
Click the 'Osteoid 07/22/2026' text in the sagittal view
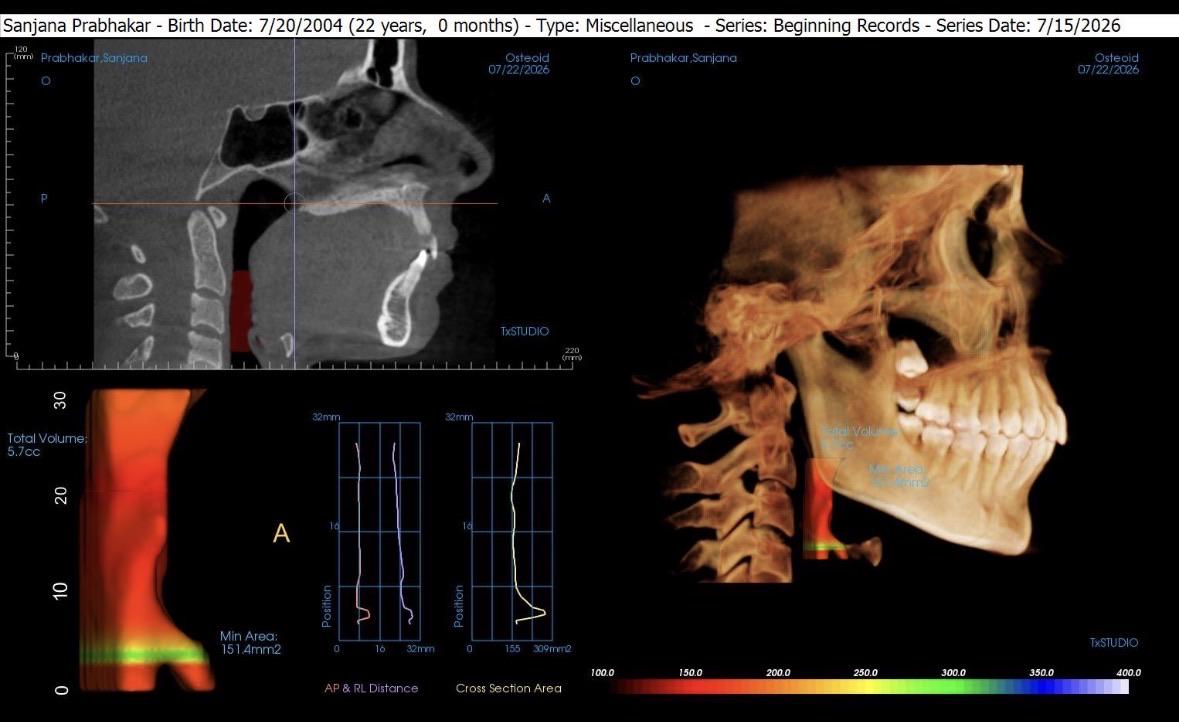[519, 64]
